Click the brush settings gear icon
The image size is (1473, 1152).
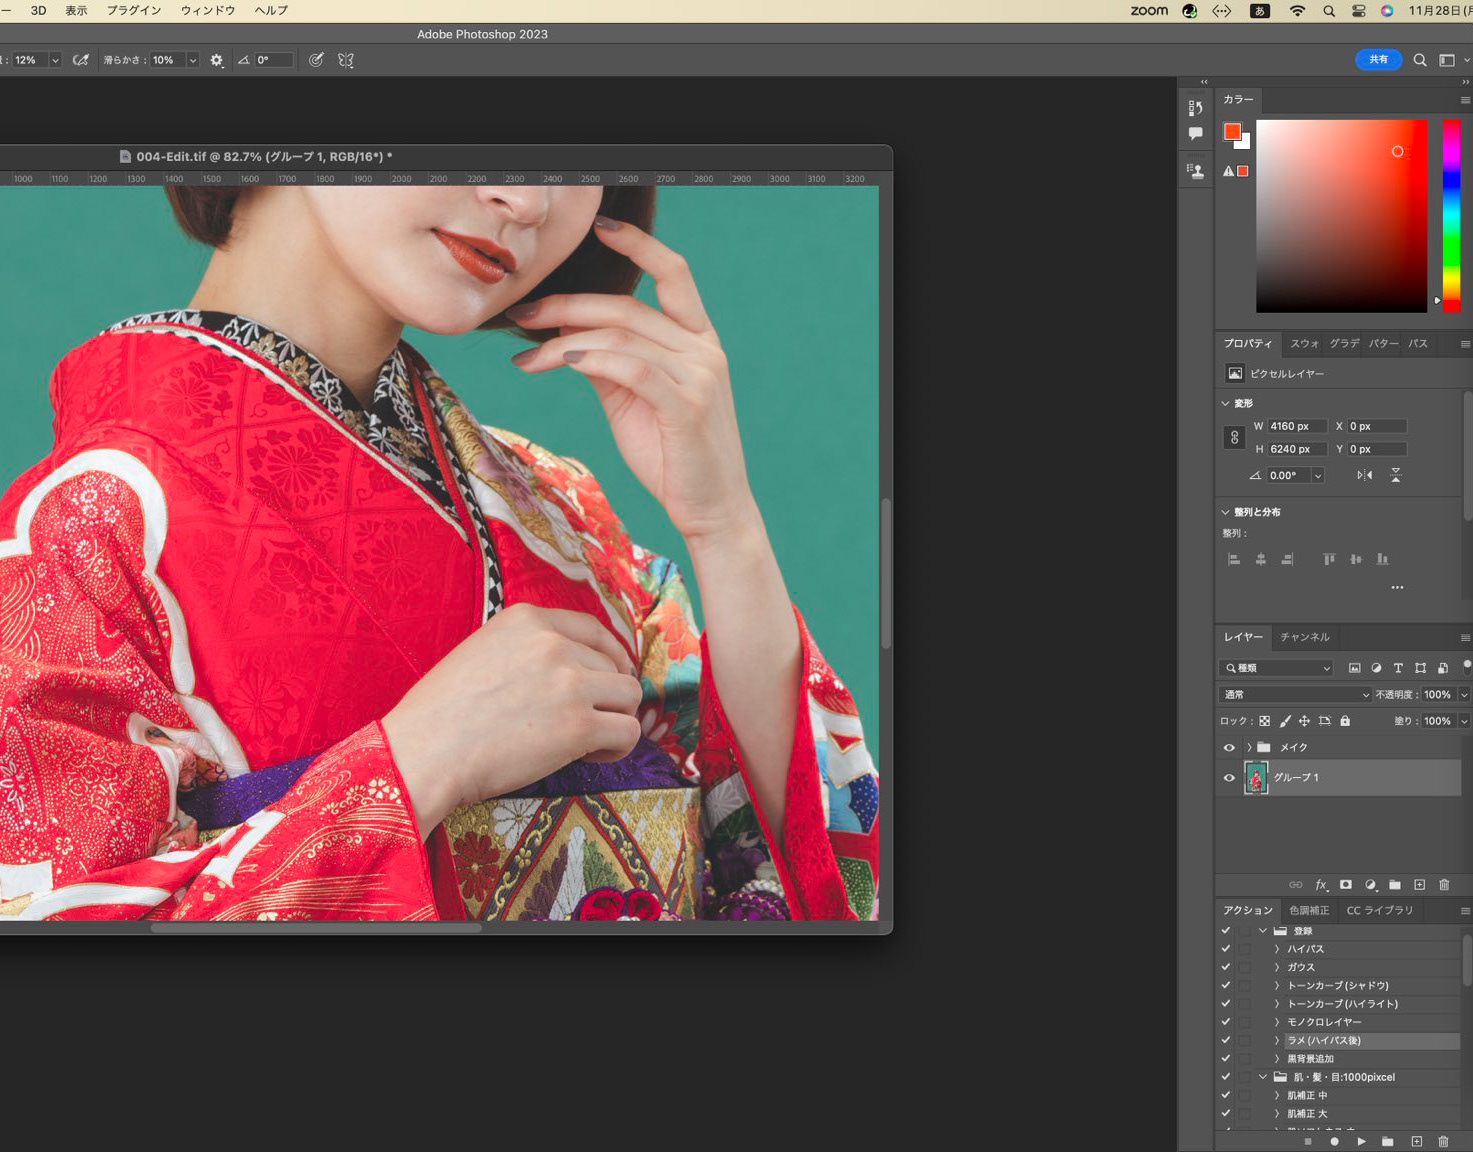[217, 60]
